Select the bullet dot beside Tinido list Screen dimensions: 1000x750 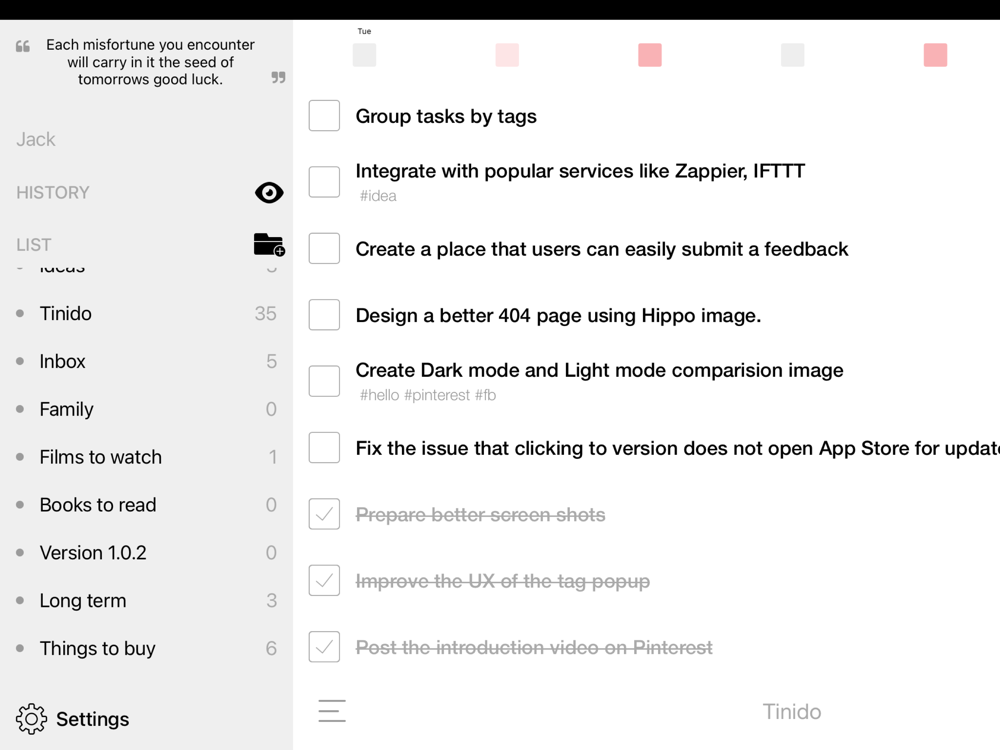tap(20, 314)
